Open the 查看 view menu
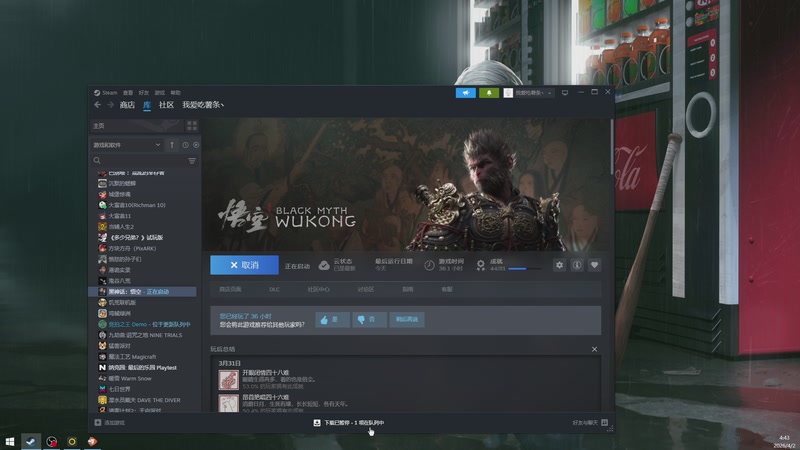This screenshot has width=800, height=450. [128, 92]
